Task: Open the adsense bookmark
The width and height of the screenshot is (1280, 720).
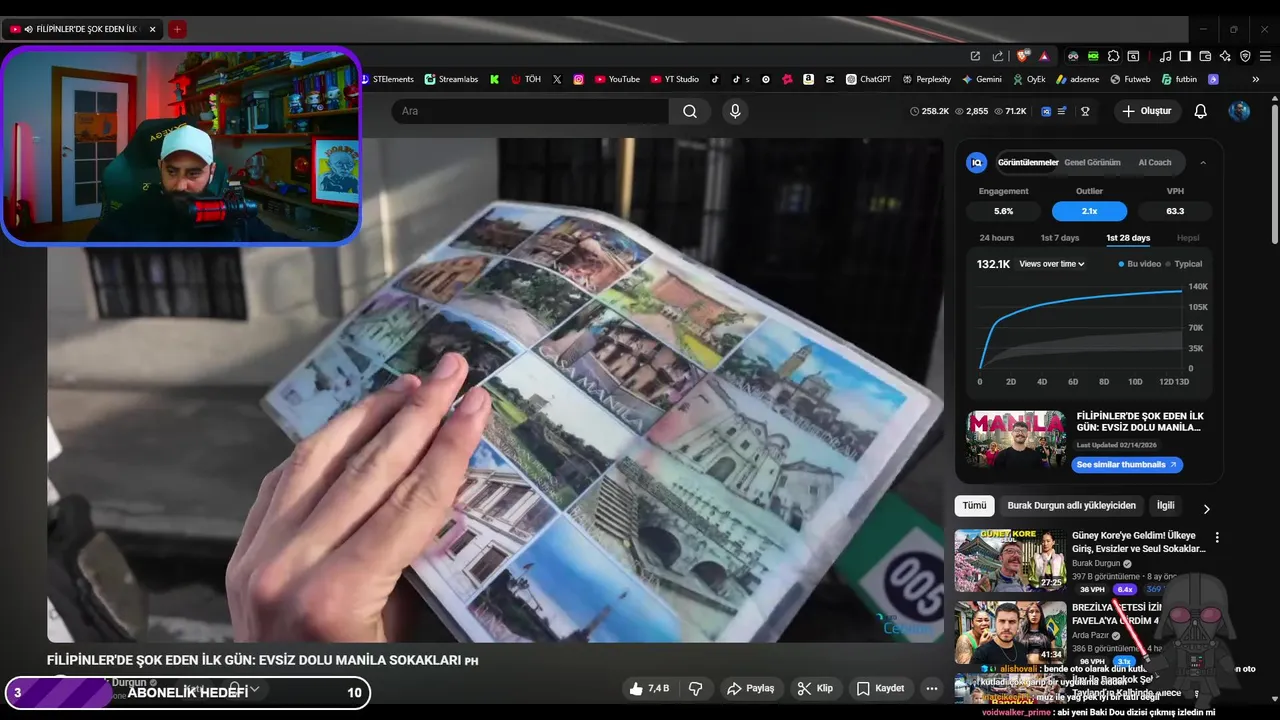Action: [1078, 79]
